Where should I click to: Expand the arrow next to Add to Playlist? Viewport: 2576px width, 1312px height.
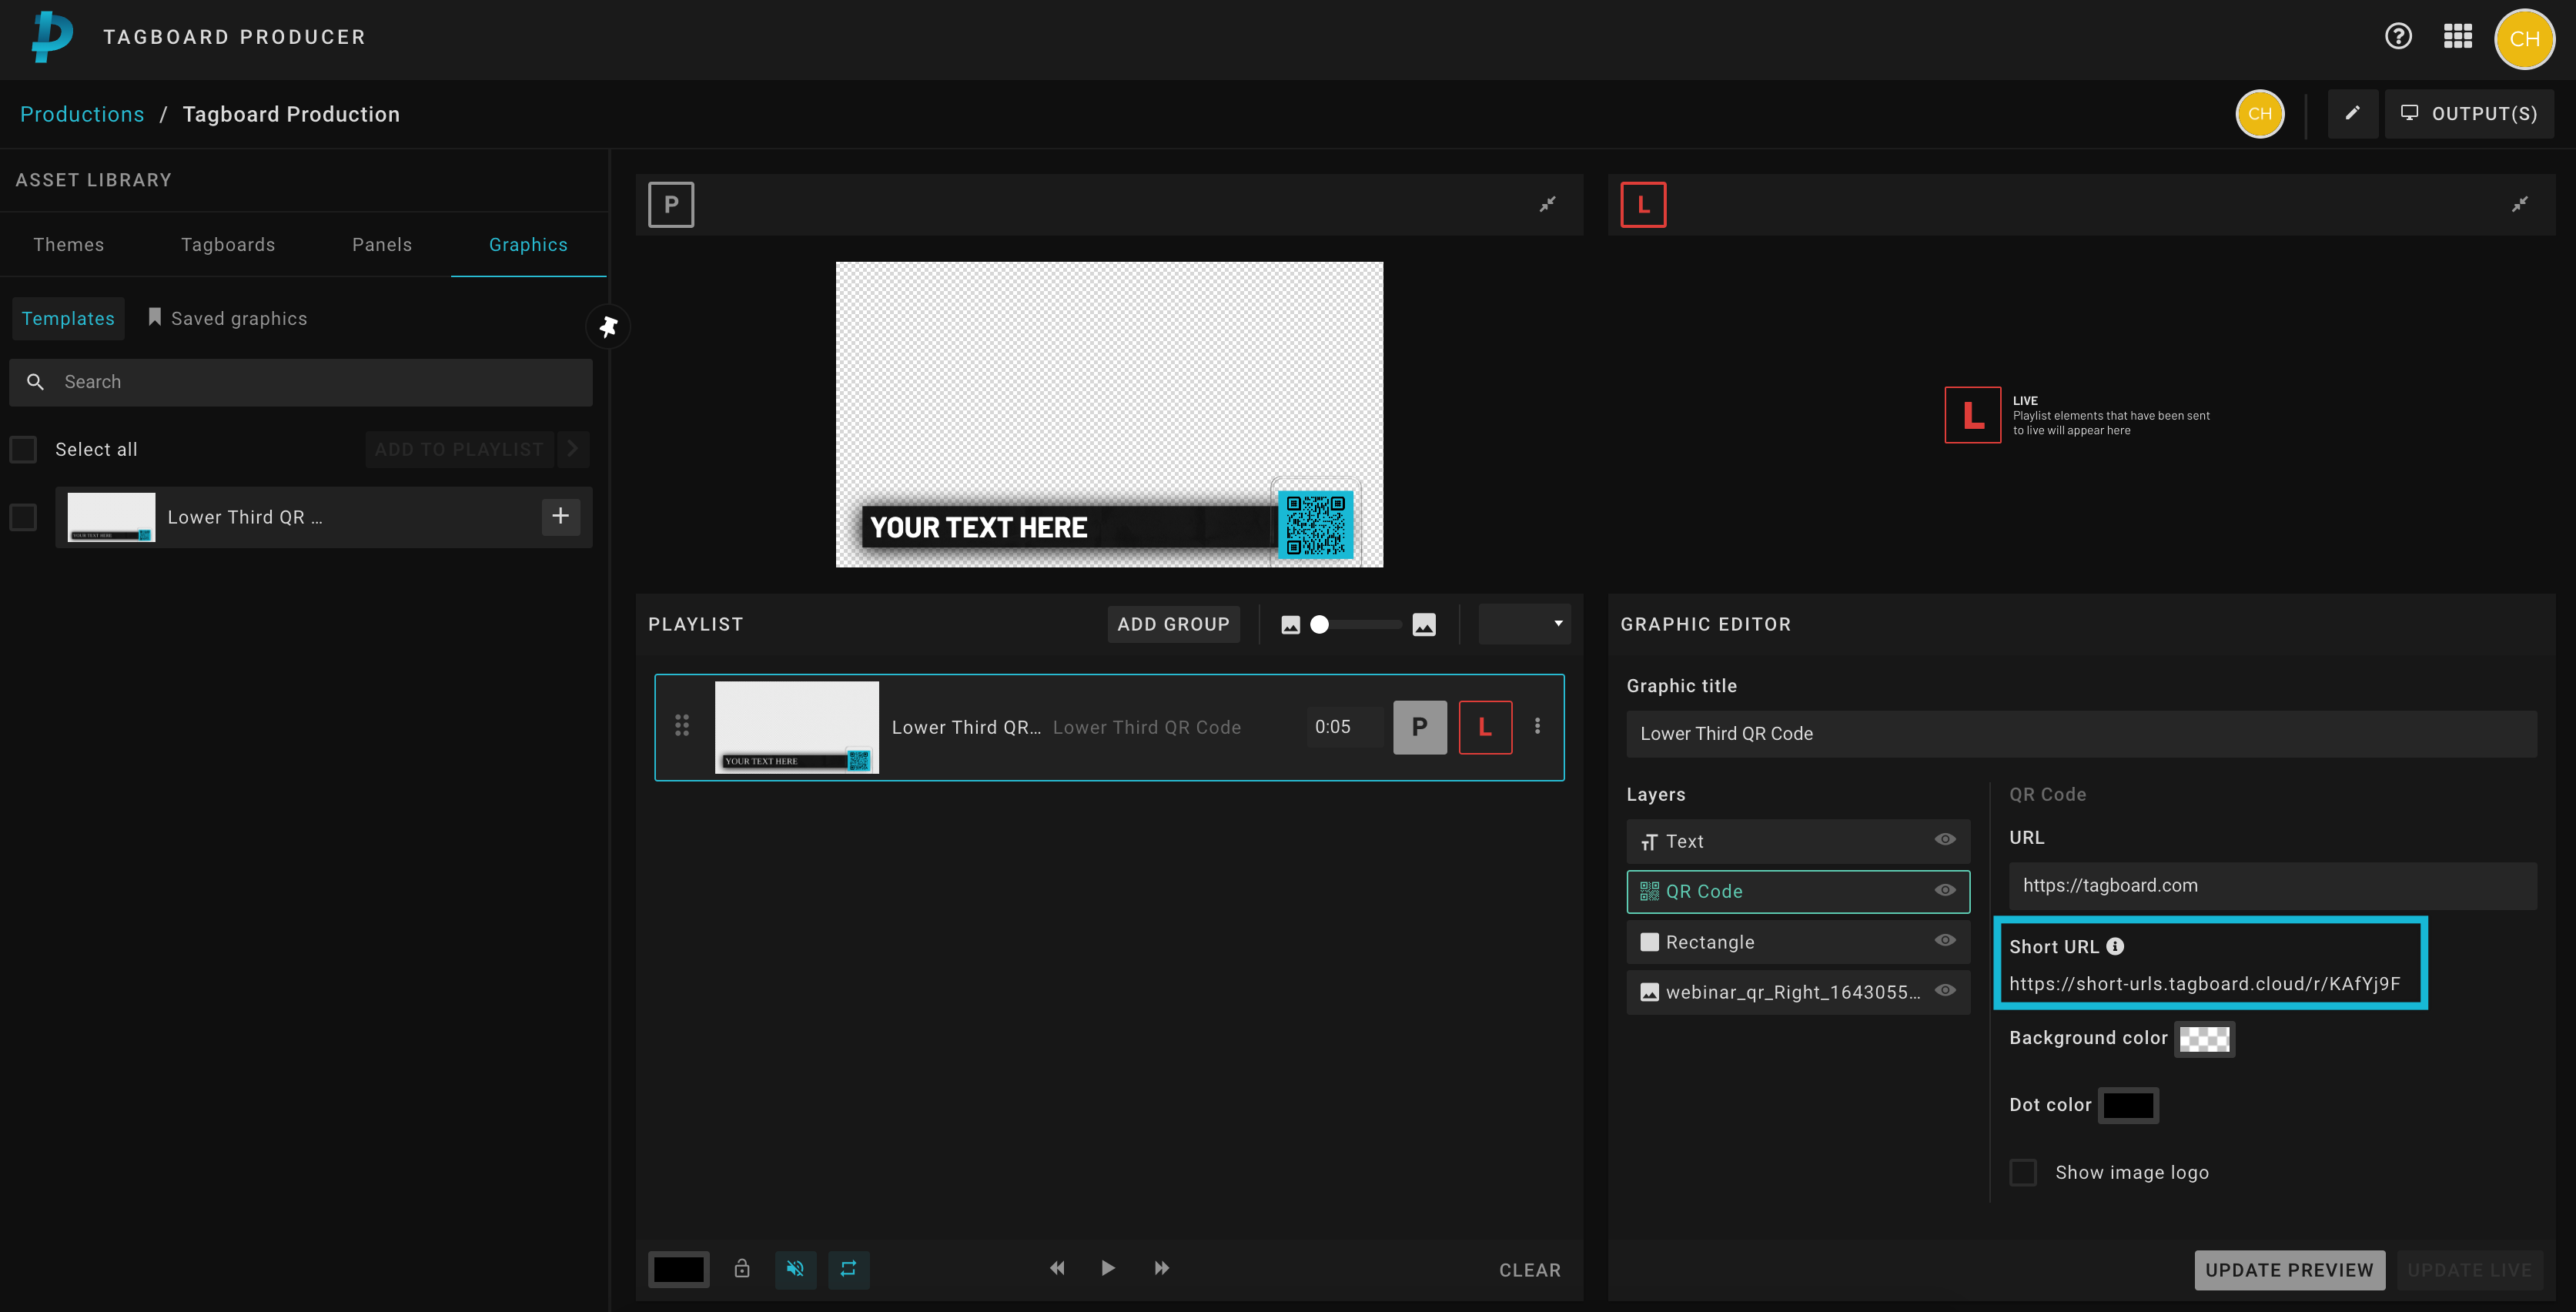point(572,449)
